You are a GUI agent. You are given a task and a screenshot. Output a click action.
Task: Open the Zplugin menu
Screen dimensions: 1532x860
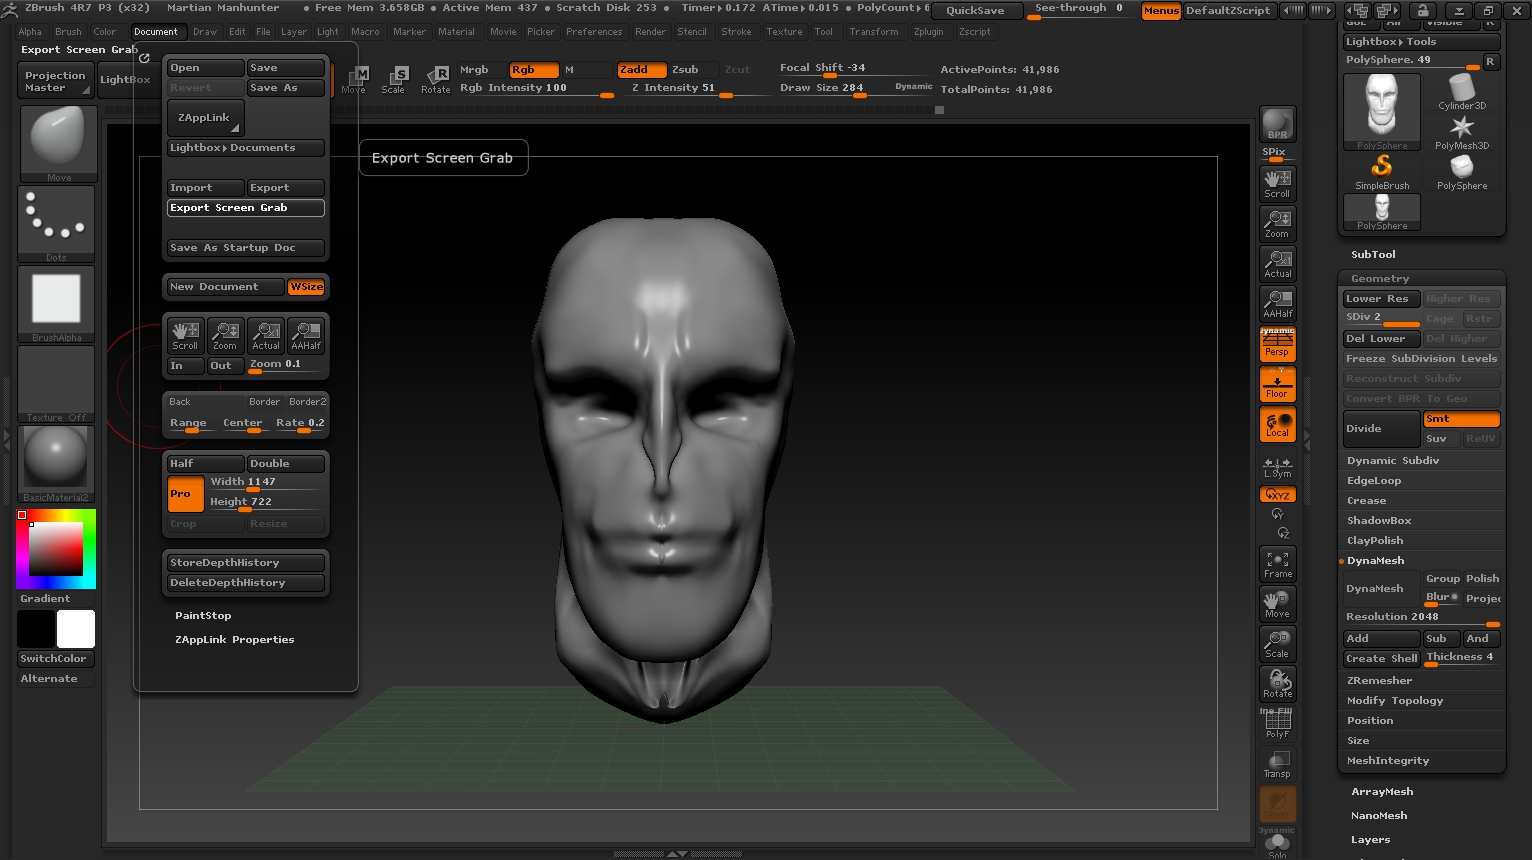pos(928,32)
